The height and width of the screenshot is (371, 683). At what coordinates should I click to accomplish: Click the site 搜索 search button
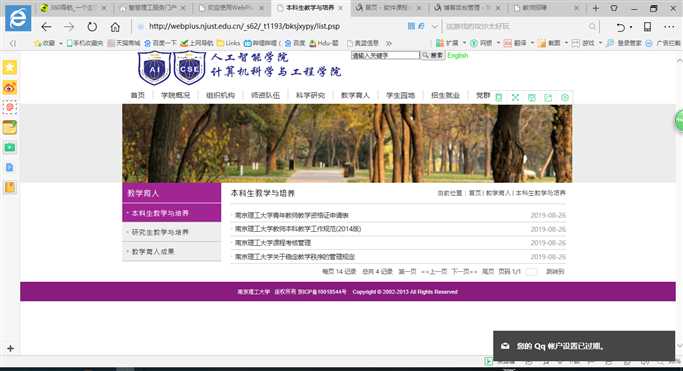[433, 56]
